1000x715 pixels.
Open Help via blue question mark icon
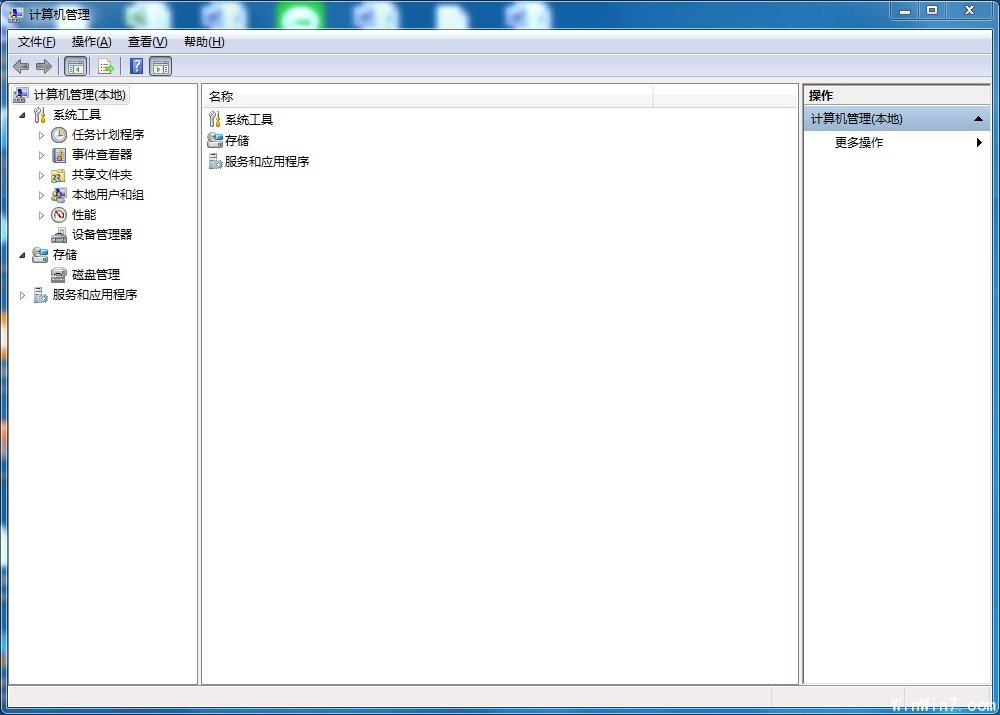pyautogui.click(x=136, y=67)
